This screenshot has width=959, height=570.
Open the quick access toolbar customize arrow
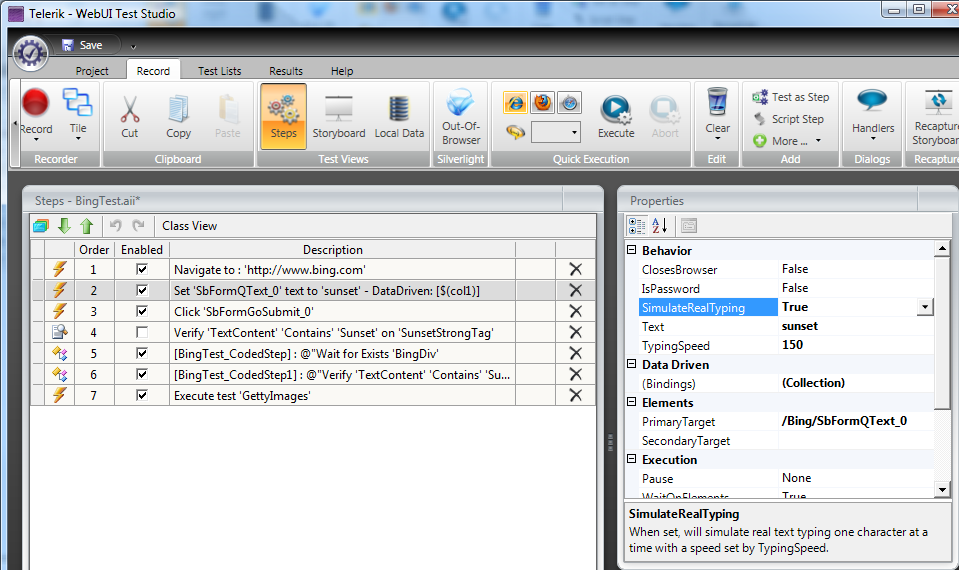point(133,46)
